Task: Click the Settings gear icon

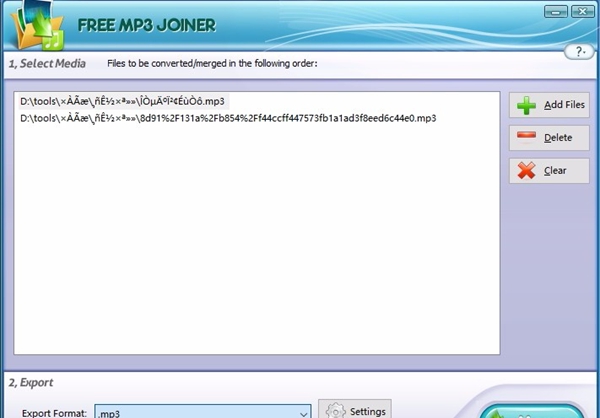Action: point(336,411)
